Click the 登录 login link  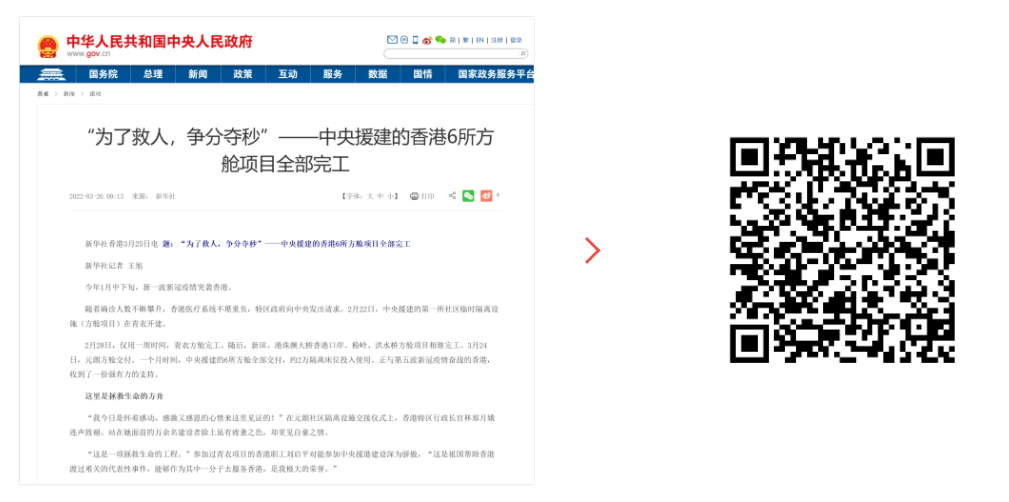point(516,40)
